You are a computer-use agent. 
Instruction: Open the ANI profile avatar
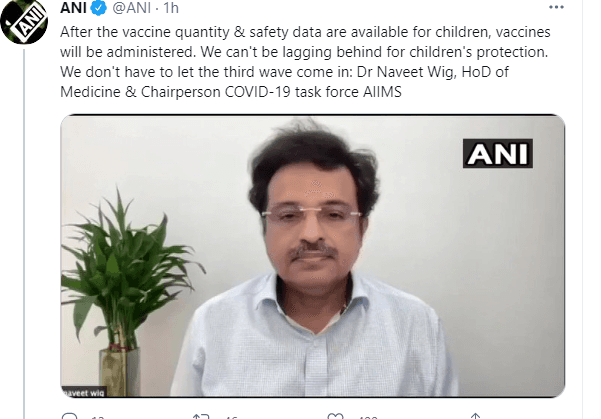[x=24, y=20]
